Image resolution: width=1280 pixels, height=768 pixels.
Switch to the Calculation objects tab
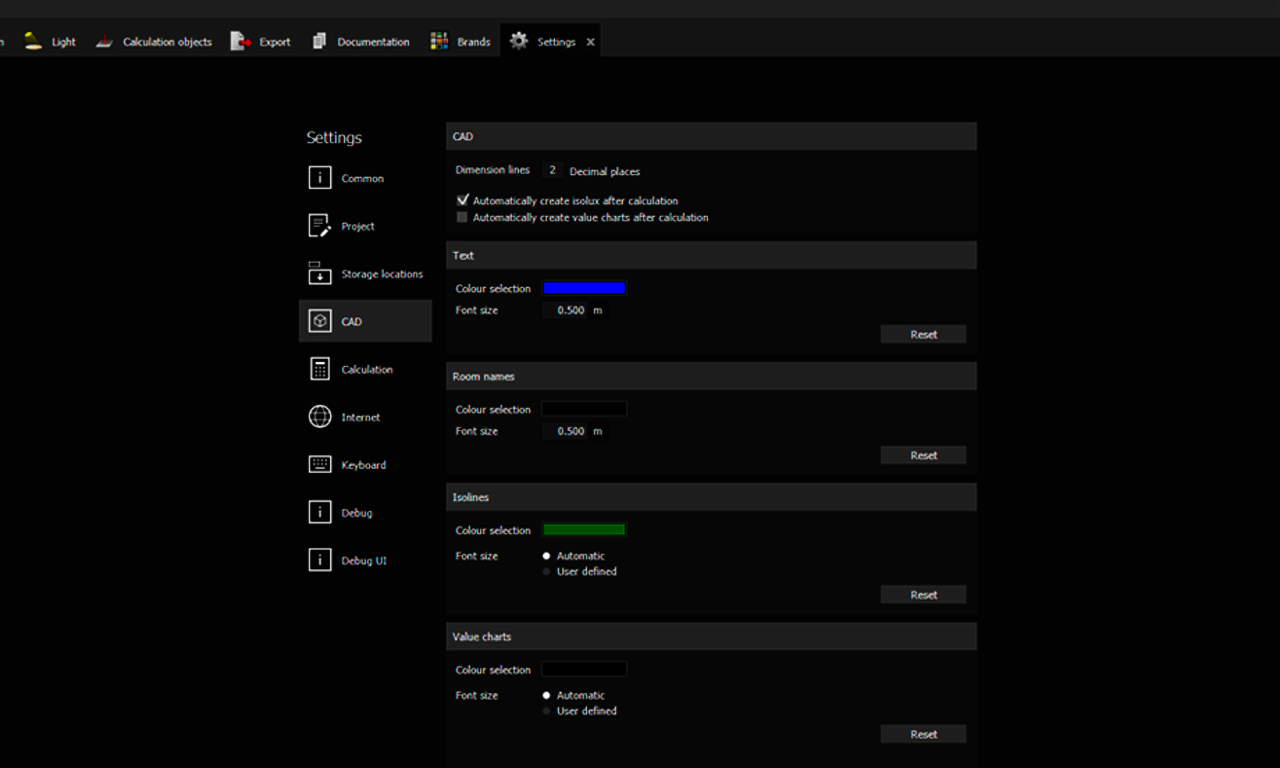[x=154, y=42]
